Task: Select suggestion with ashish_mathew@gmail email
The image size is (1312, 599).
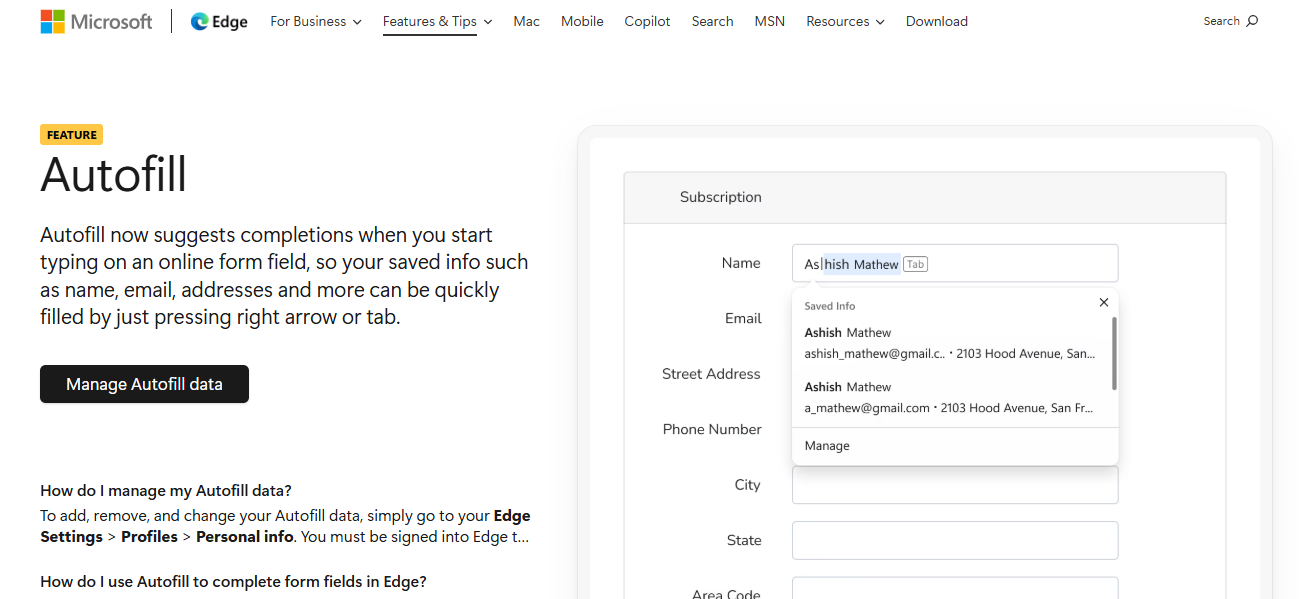Action: click(x=950, y=343)
